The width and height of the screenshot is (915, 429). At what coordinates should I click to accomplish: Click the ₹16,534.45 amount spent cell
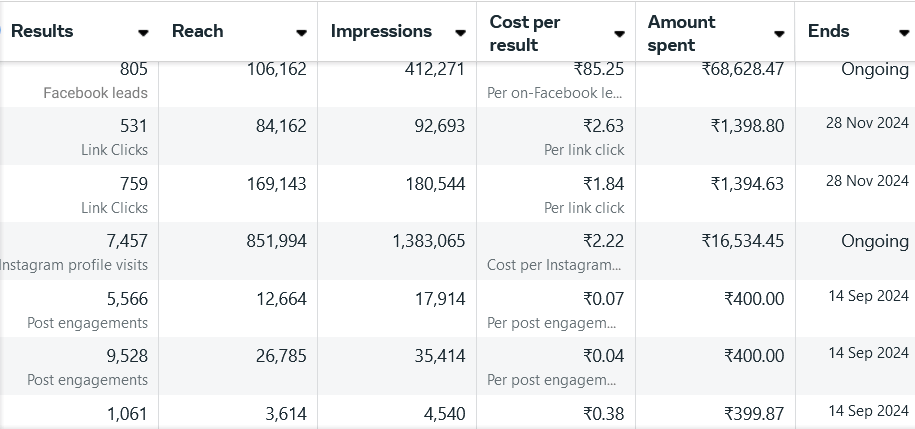[x=742, y=241]
